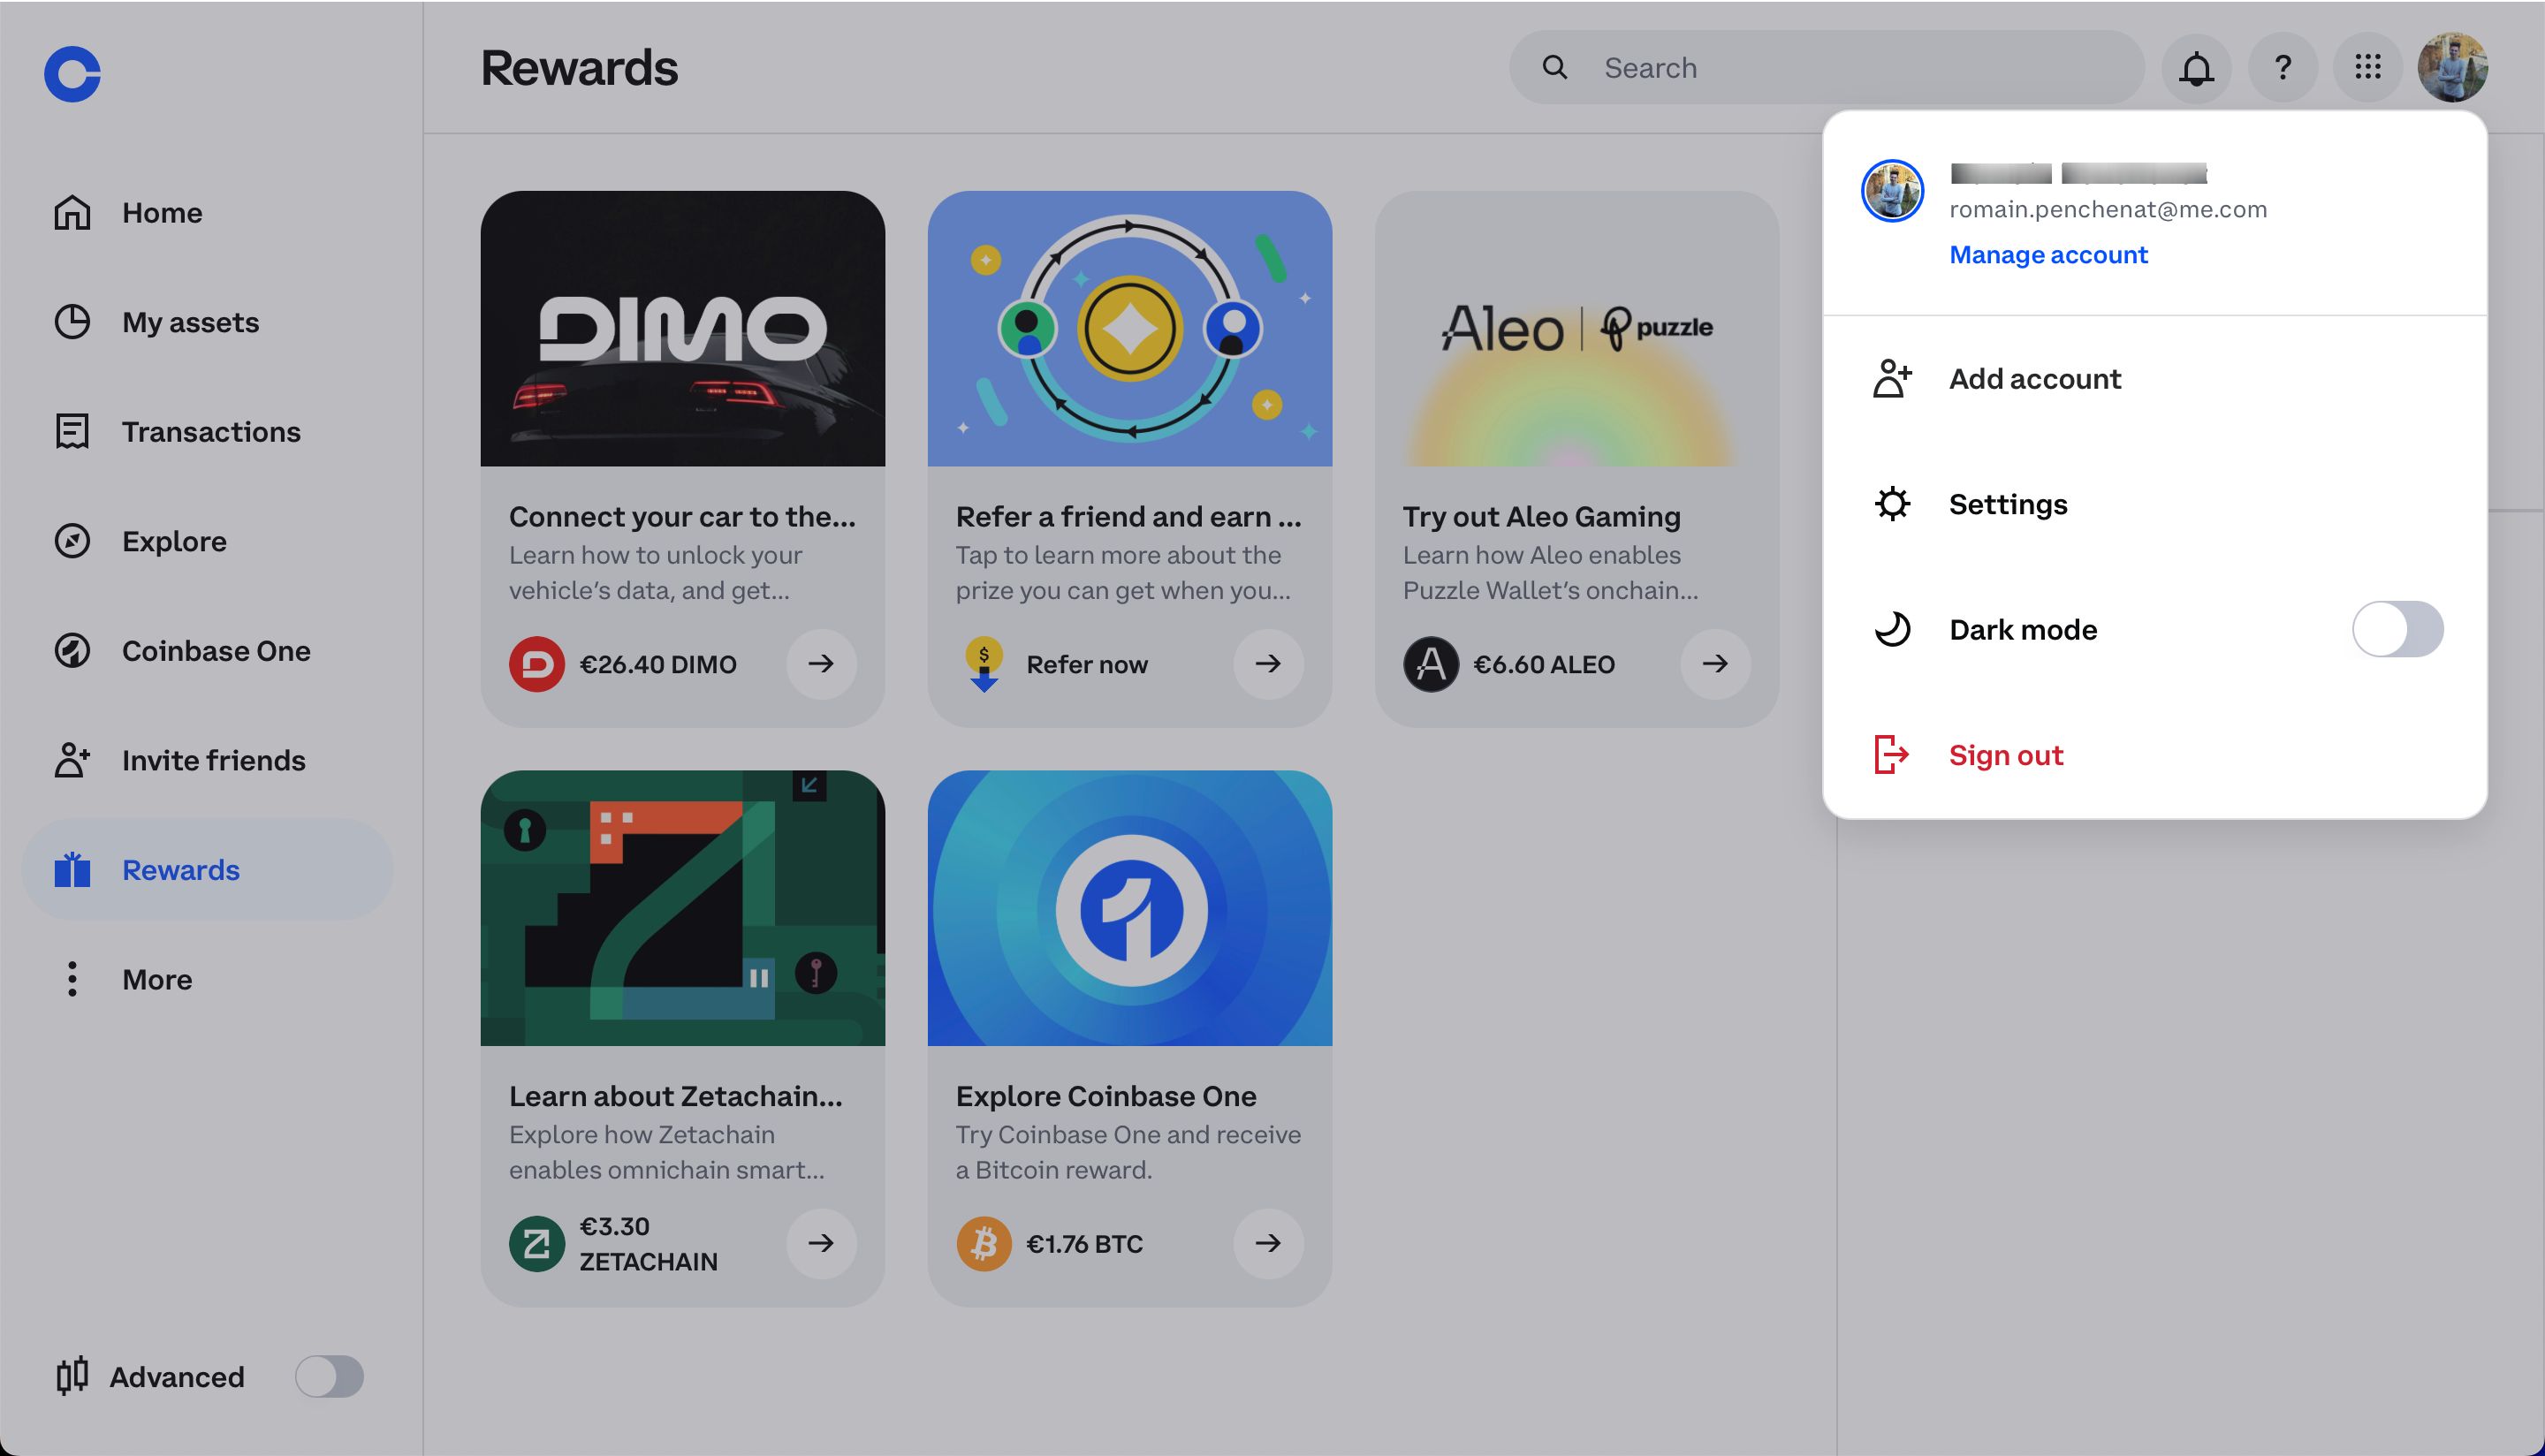Click the orange Bitcoin icon

tap(984, 1244)
